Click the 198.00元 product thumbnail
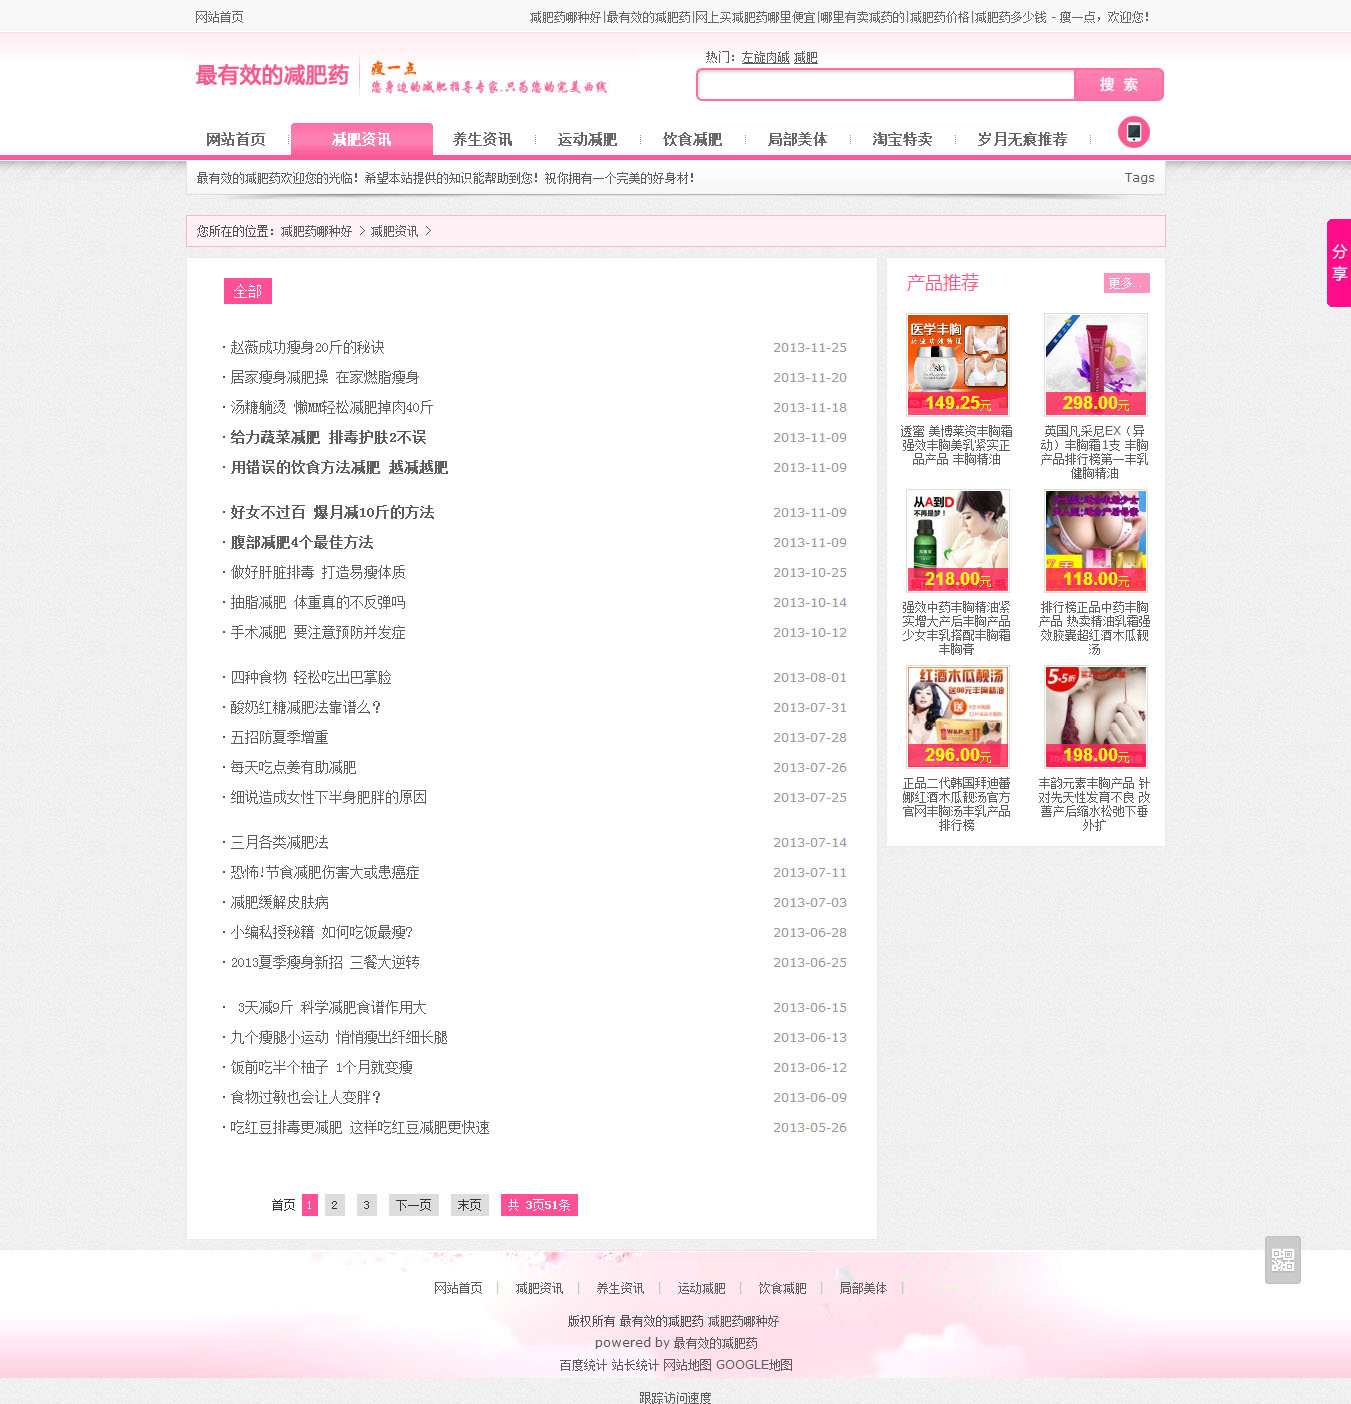 [1095, 716]
